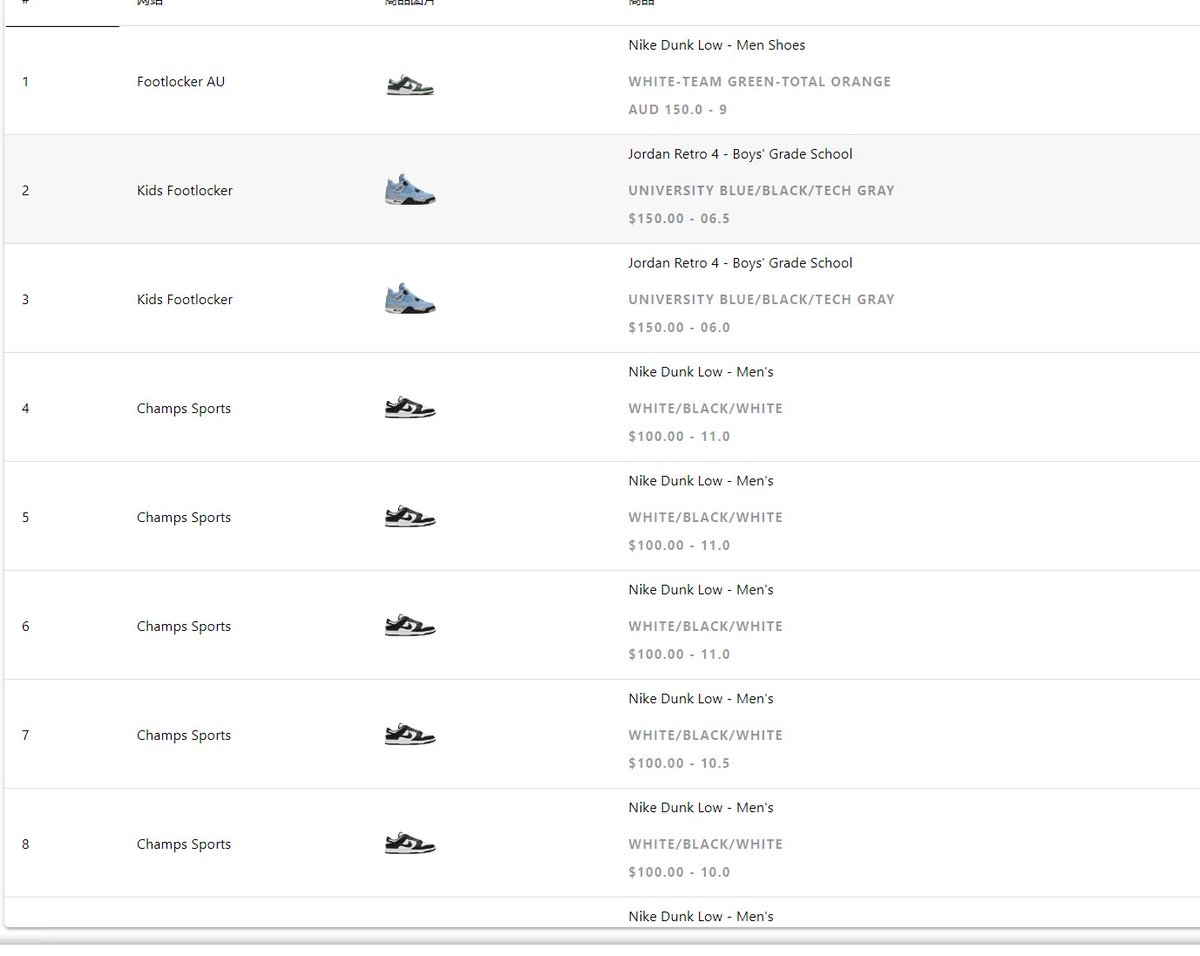
Task: Click 'Nike Dunk Low - Men's' in row 7
Action: (x=701, y=699)
